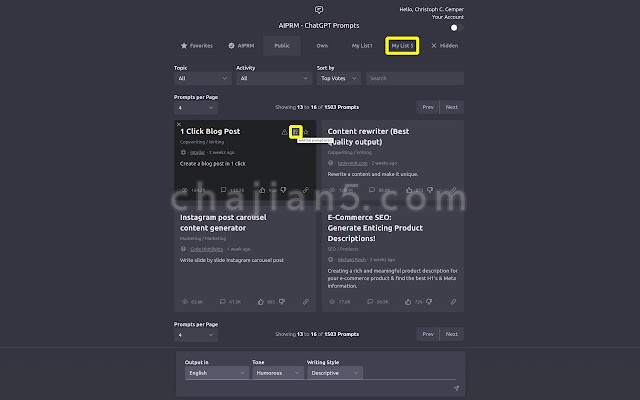The width and height of the screenshot is (640, 400).
Task: Select the E-Commerce SEO prompt title
Action: click(375, 228)
